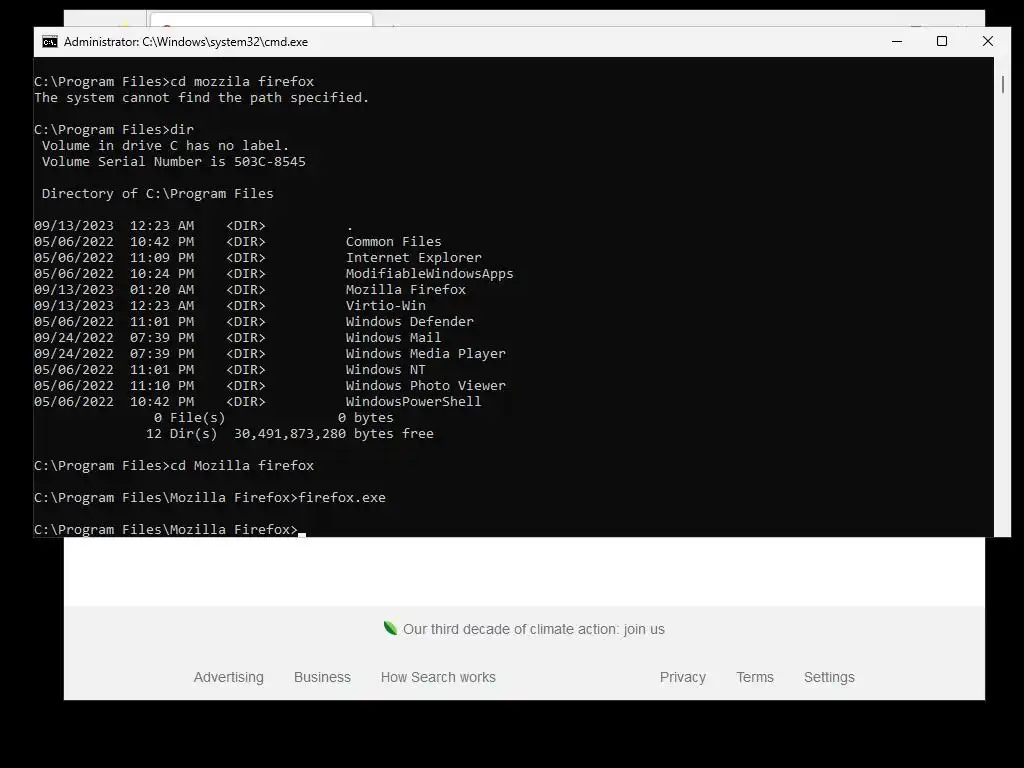
Task: Click the 'Common Files' directory entry
Action: [393, 242]
